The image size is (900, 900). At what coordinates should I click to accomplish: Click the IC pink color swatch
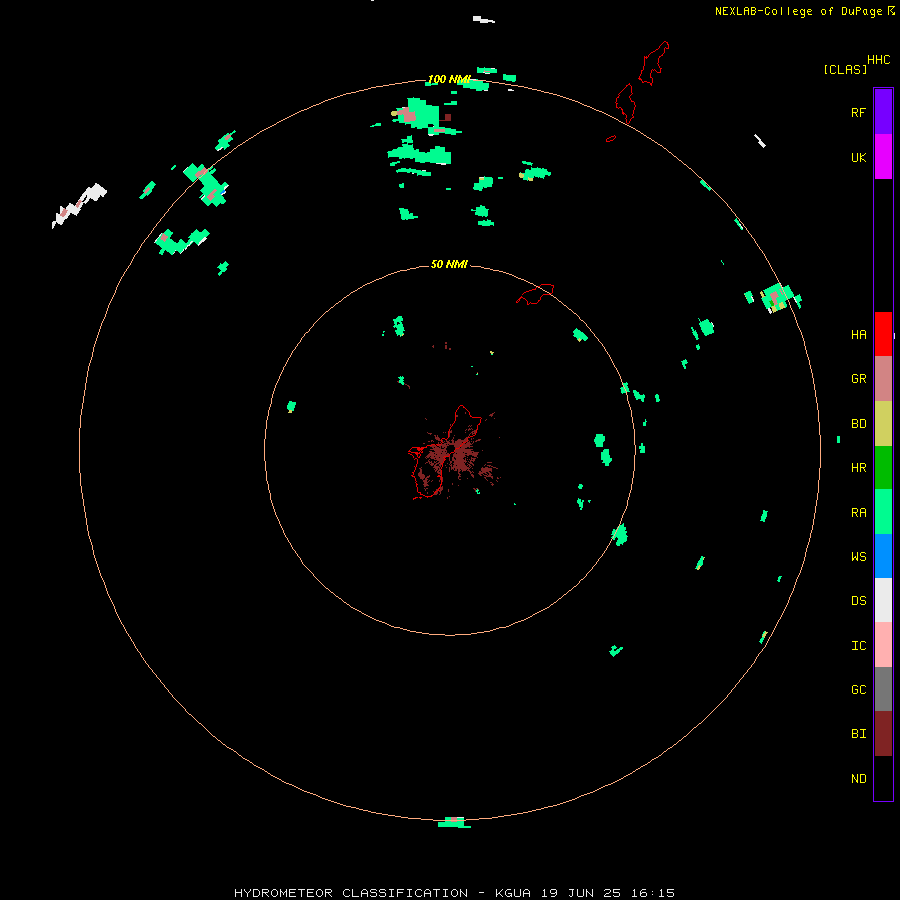click(883, 645)
